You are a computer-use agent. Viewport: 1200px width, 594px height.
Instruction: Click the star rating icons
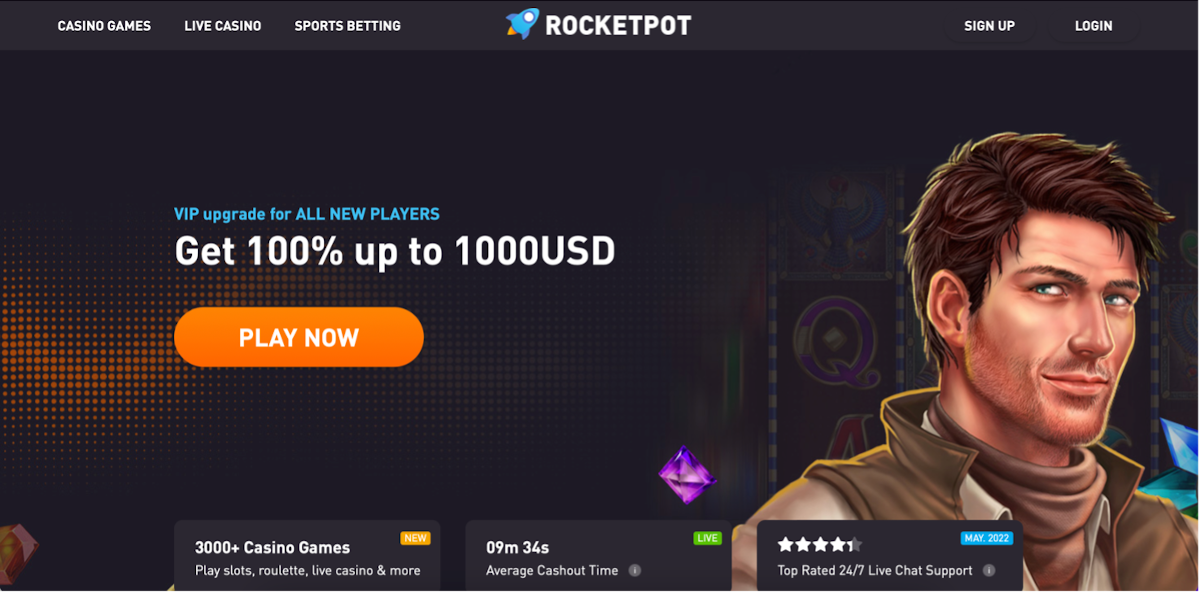click(820, 545)
